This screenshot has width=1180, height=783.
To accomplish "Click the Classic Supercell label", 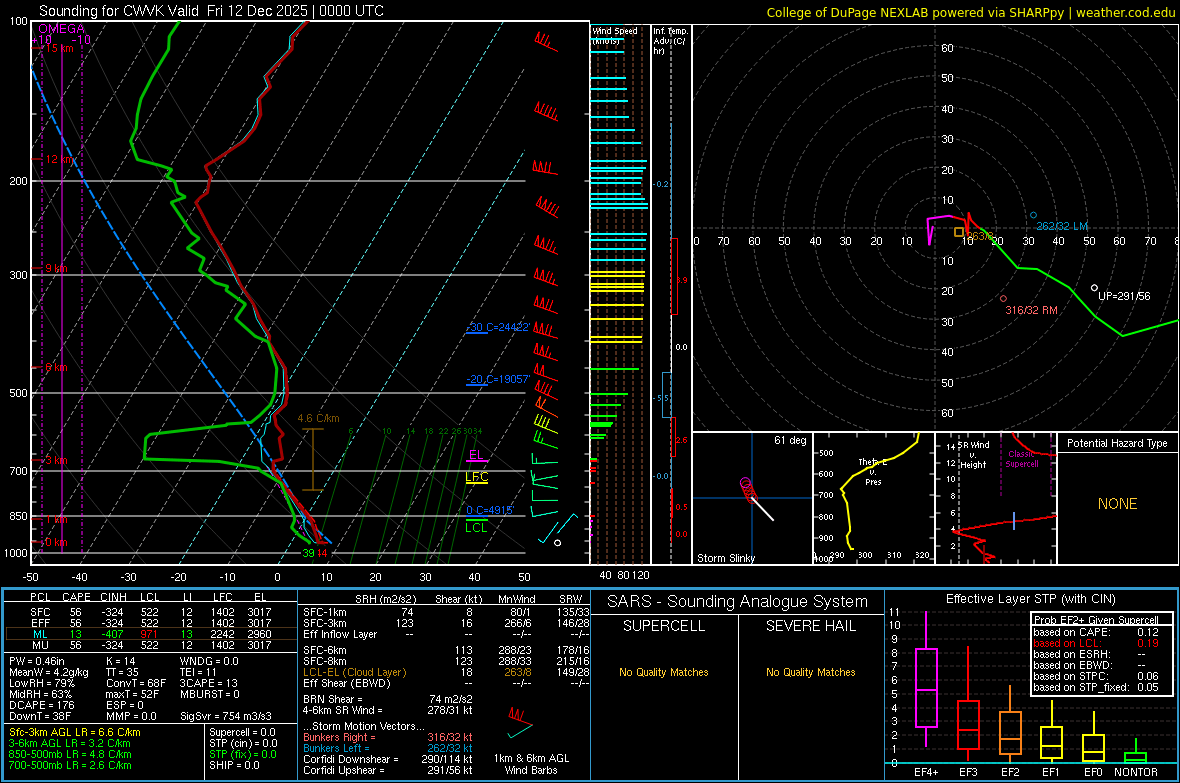I will (x=1022, y=459).
